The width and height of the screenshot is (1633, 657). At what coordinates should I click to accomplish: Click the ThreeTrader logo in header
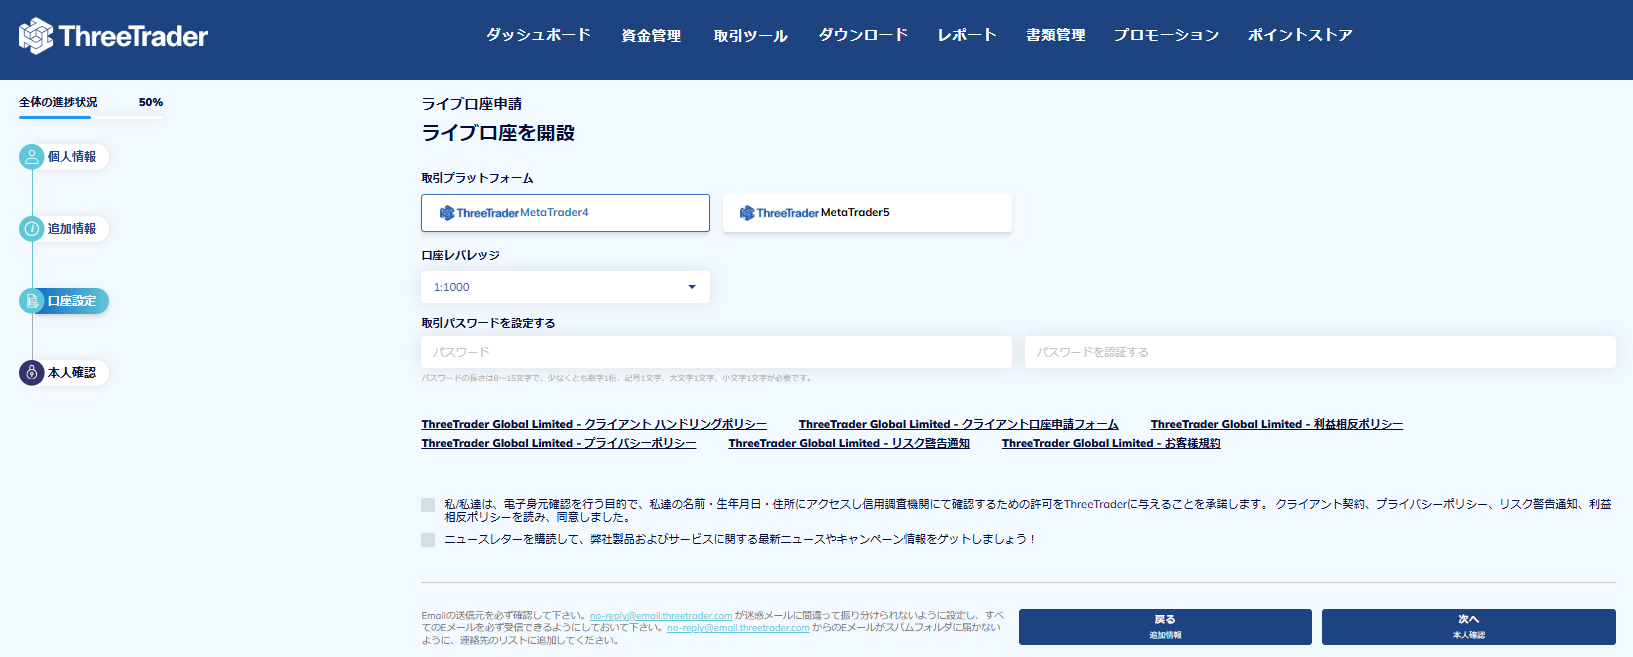(113, 37)
